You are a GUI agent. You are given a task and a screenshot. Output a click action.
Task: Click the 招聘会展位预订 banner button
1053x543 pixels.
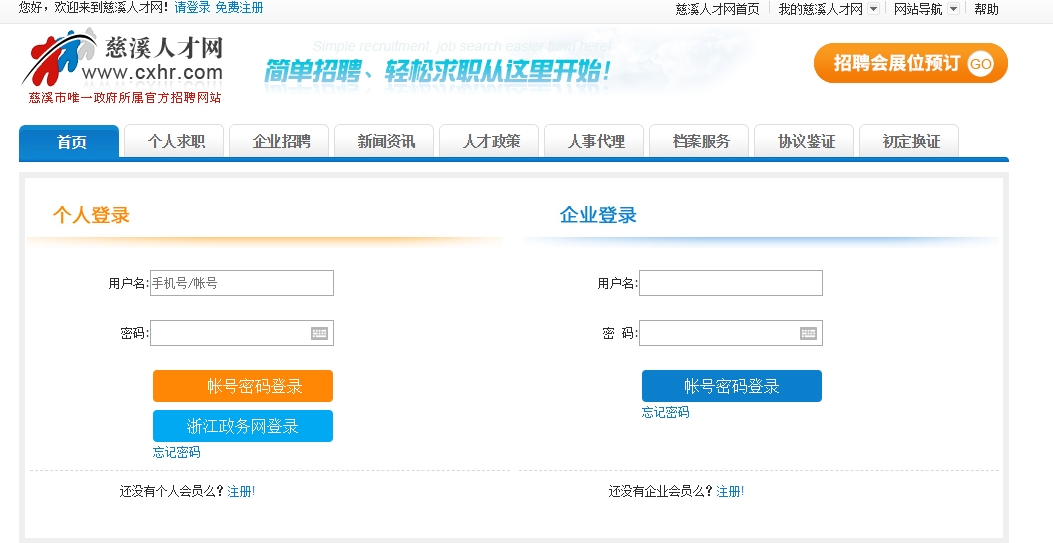point(911,63)
